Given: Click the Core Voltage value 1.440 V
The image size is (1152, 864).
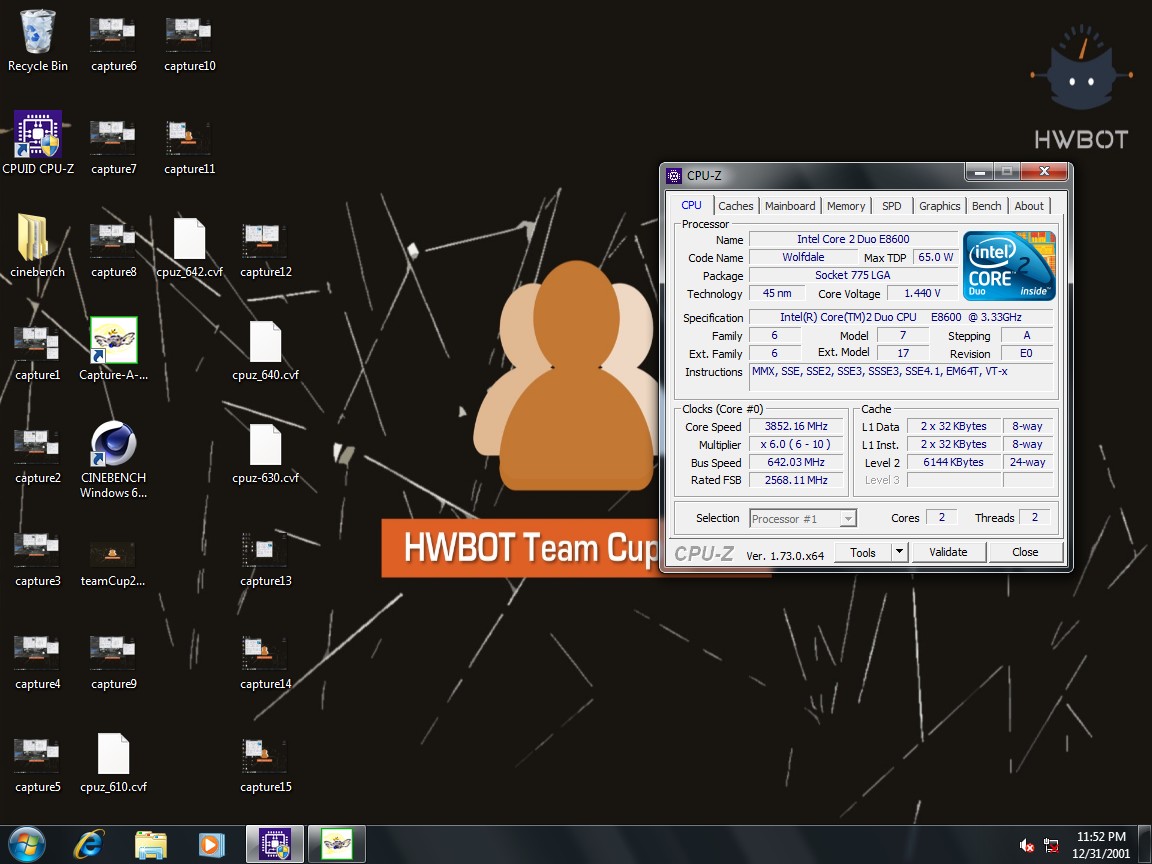Looking at the screenshot, I should pyautogui.click(x=922, y=293).
